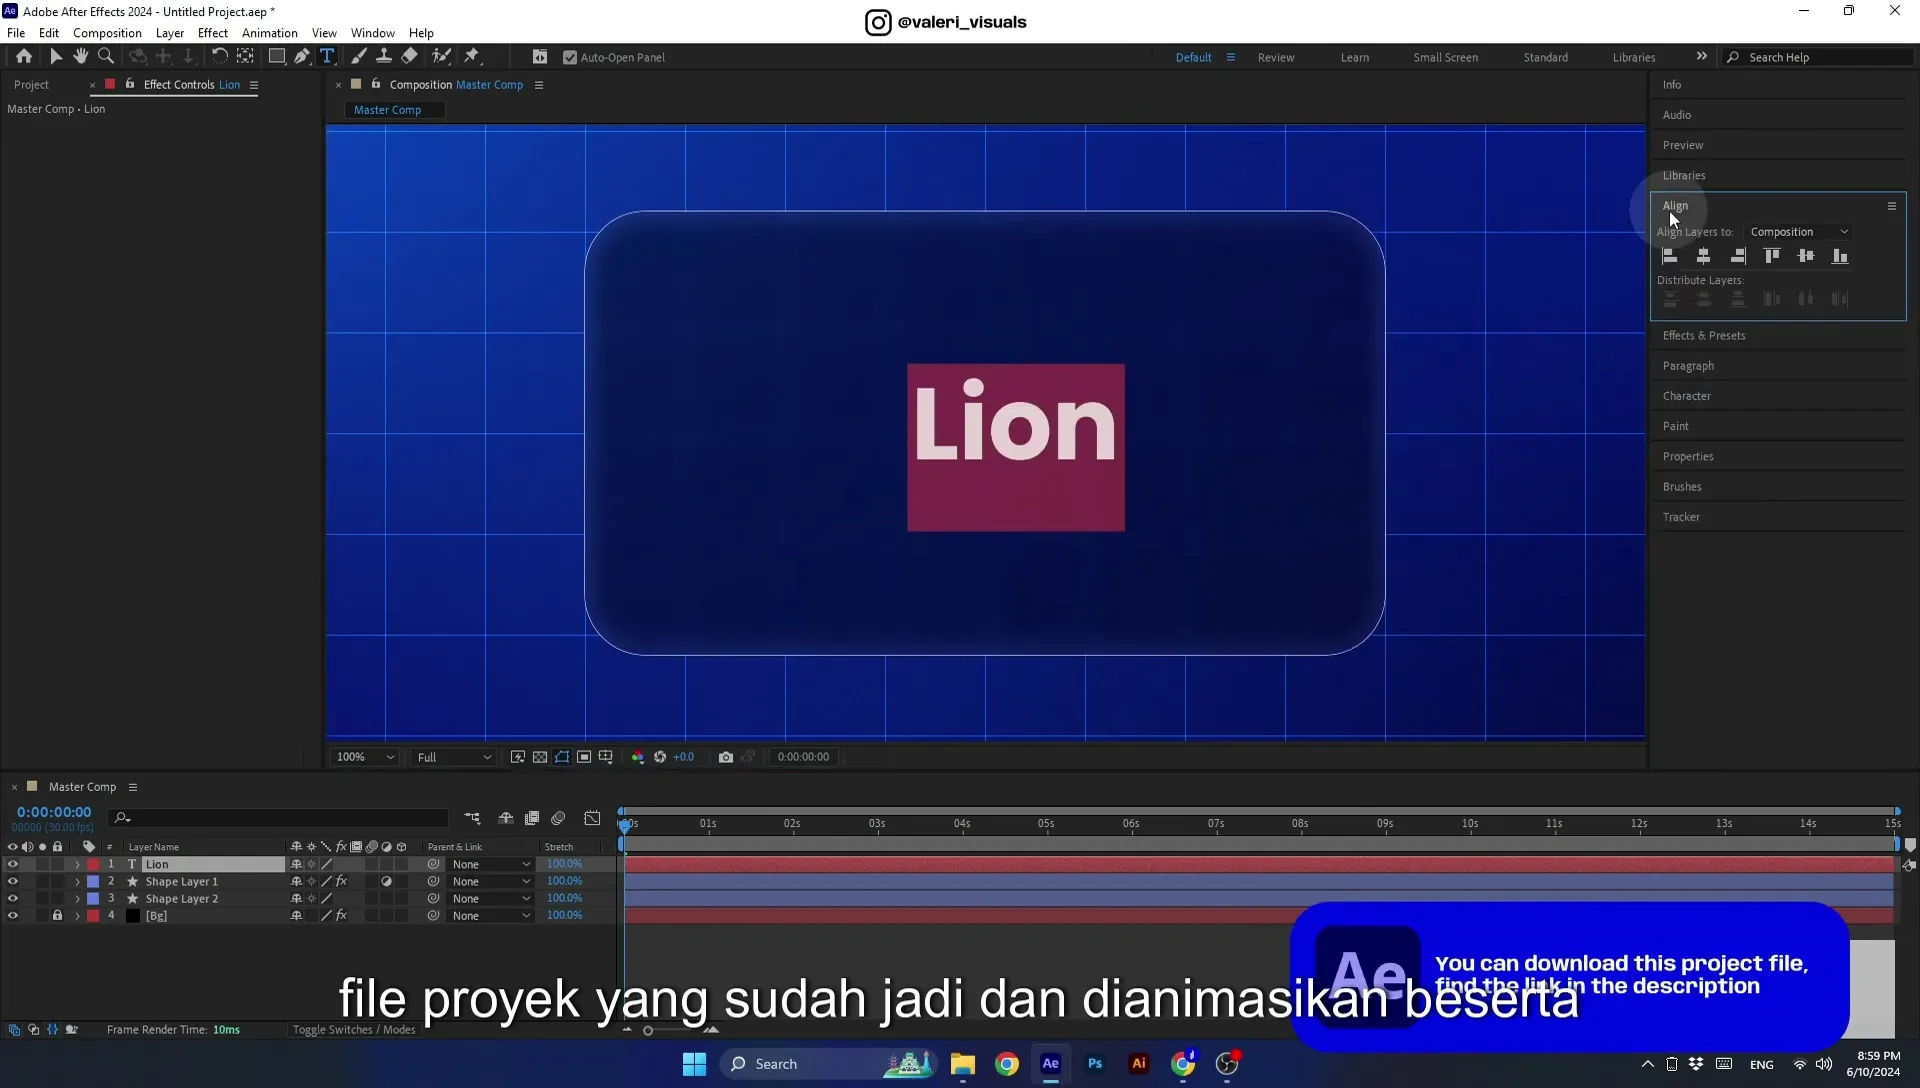The height and width of the screenshot is (1088, 1920).
Task: Open the Character panel
Action: click(1687, 396)
